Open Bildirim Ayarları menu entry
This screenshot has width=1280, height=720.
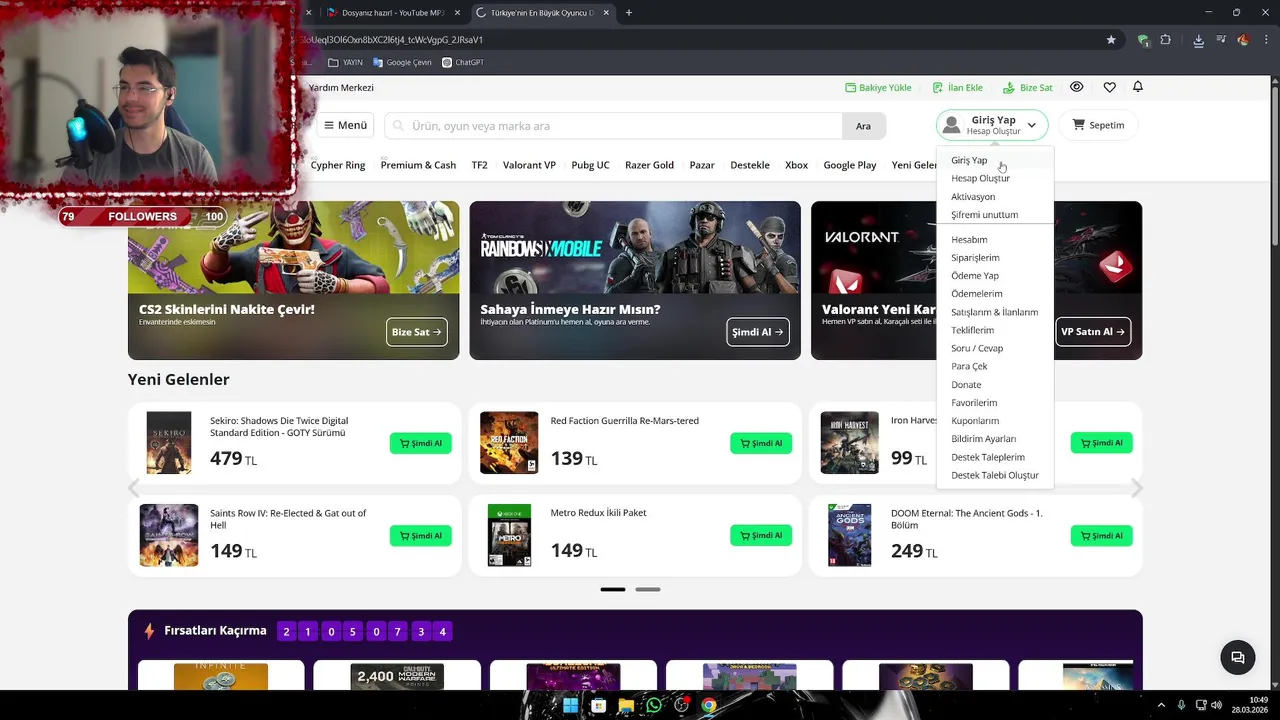tap(983, 439)
